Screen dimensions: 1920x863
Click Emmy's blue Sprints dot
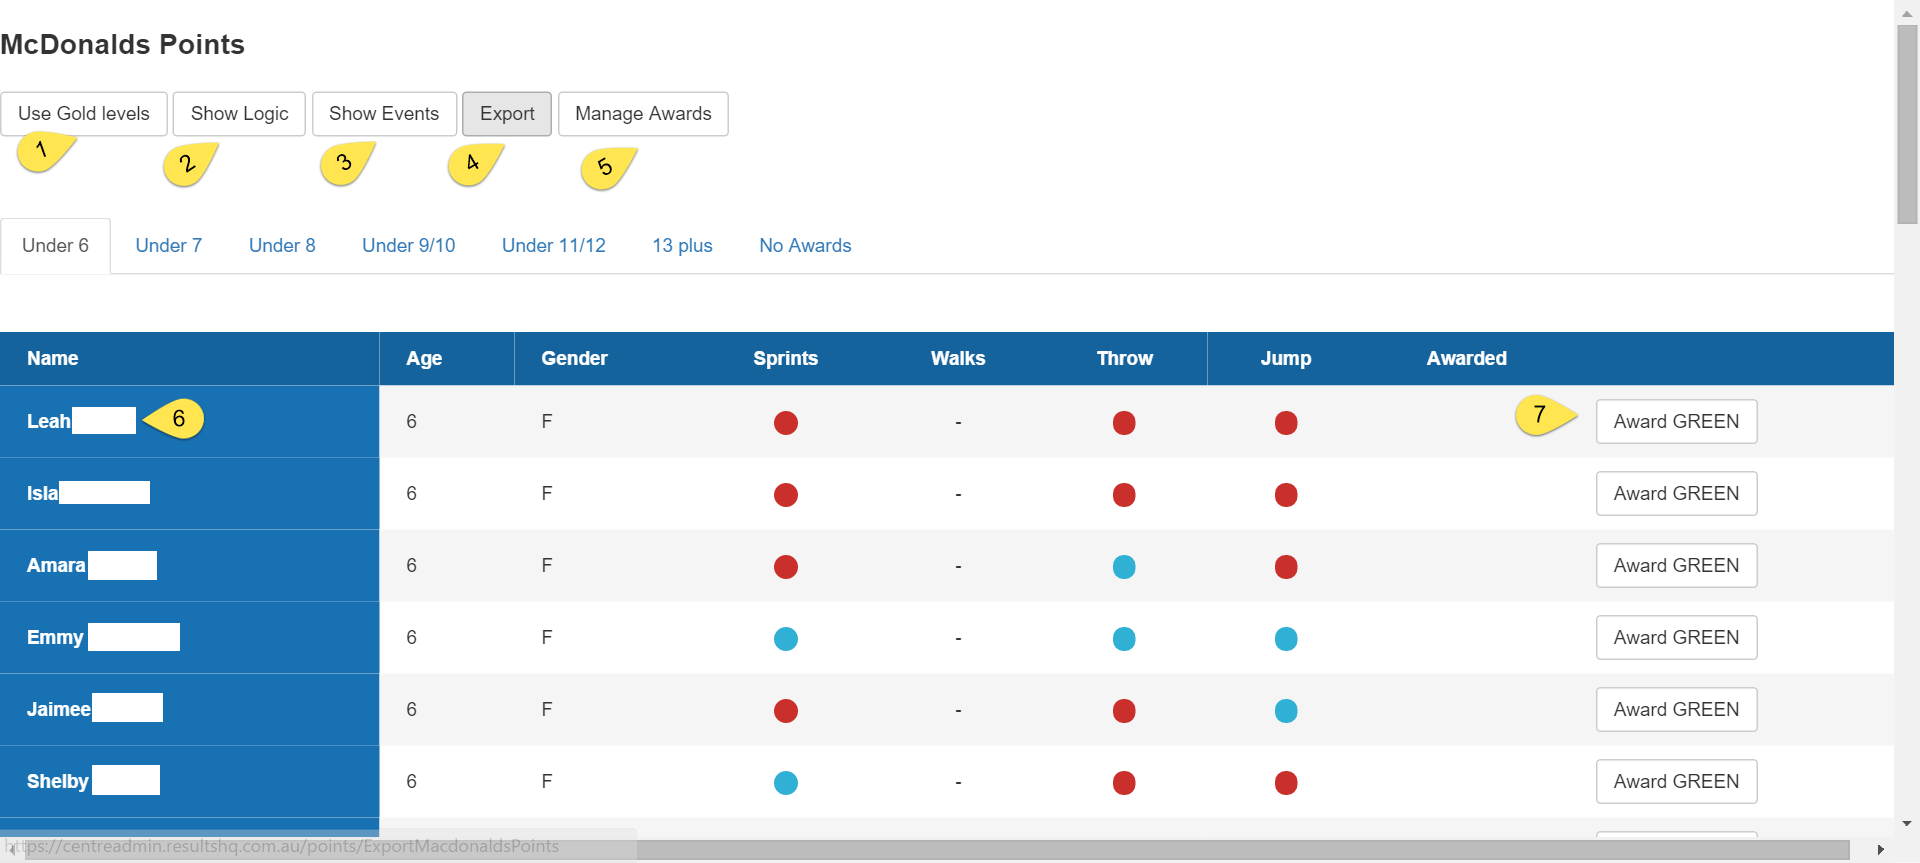click(786, 639)
